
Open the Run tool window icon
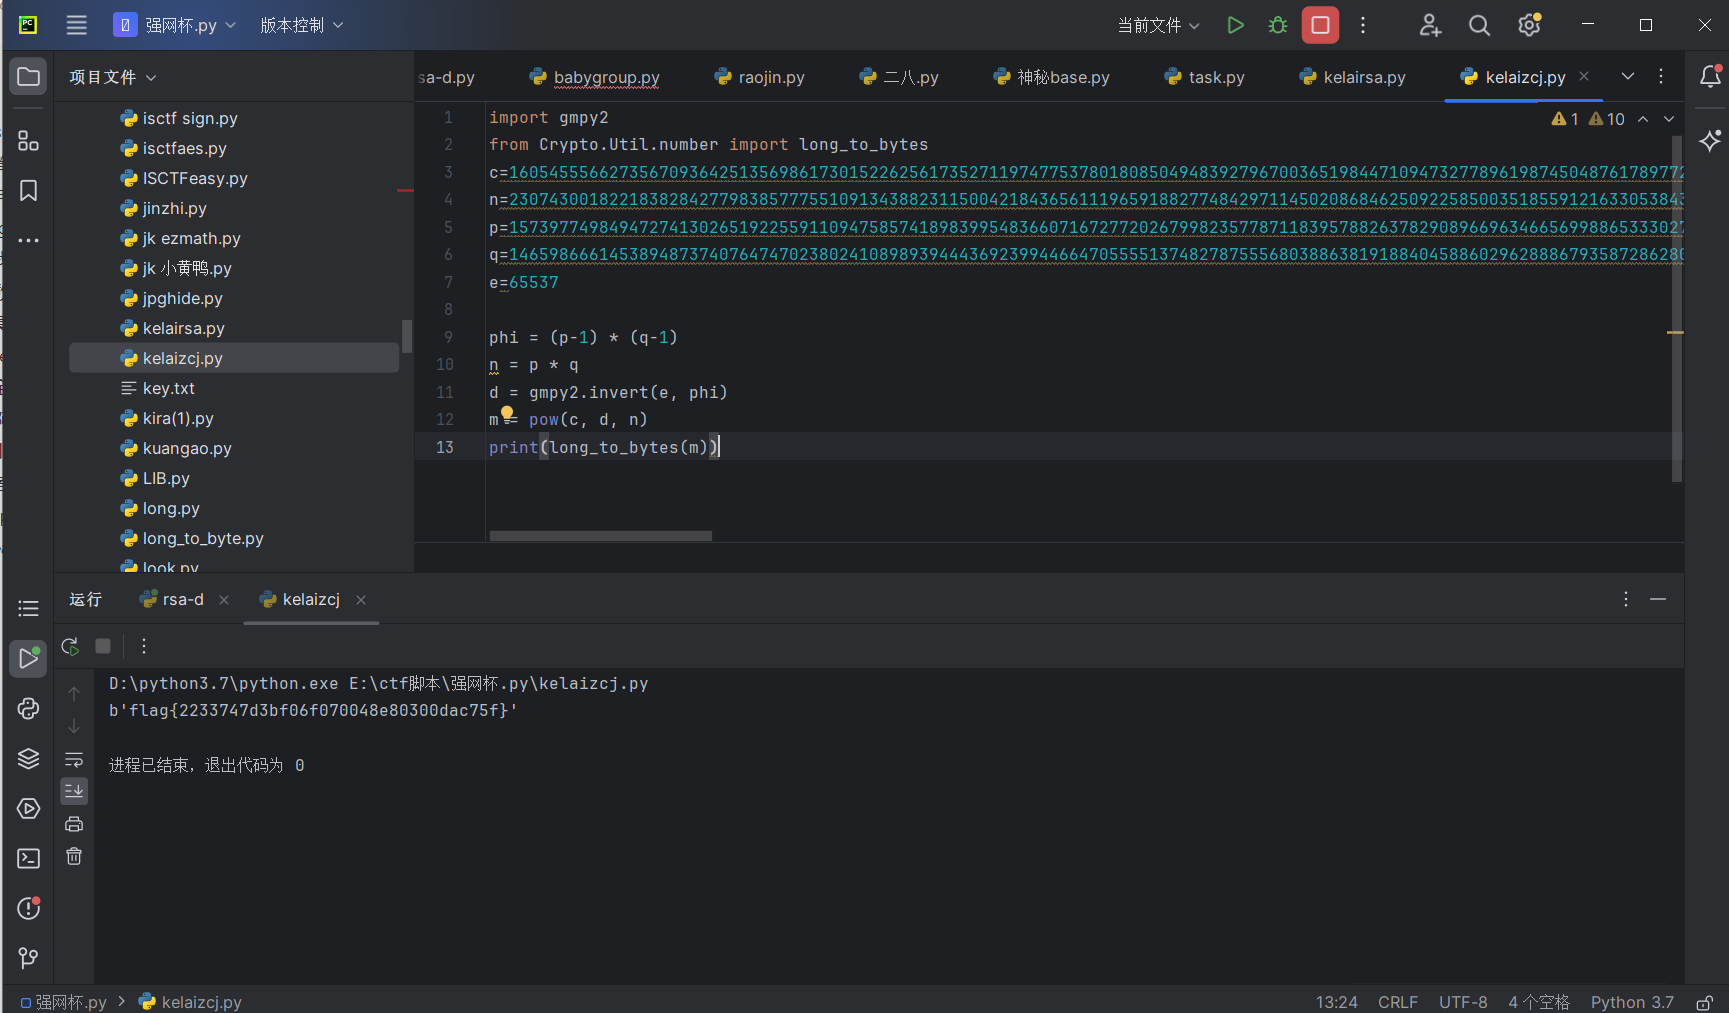pos(28,658)
